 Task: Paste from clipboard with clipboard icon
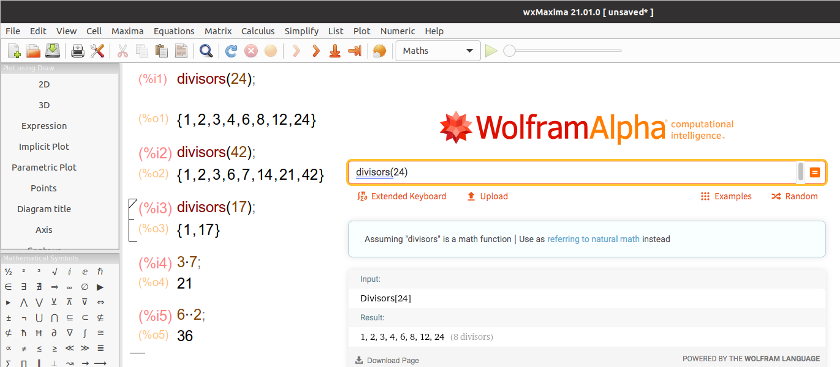click(161, 51)
